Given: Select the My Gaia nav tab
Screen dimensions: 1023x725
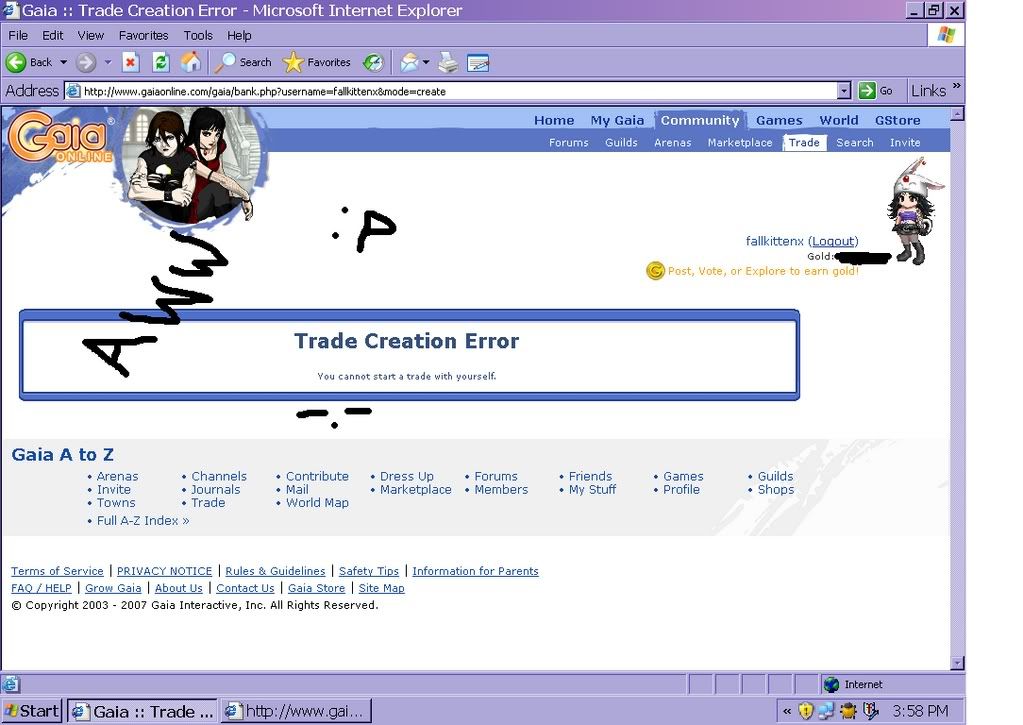Looking at the screenshot, I should pos(617,120).
